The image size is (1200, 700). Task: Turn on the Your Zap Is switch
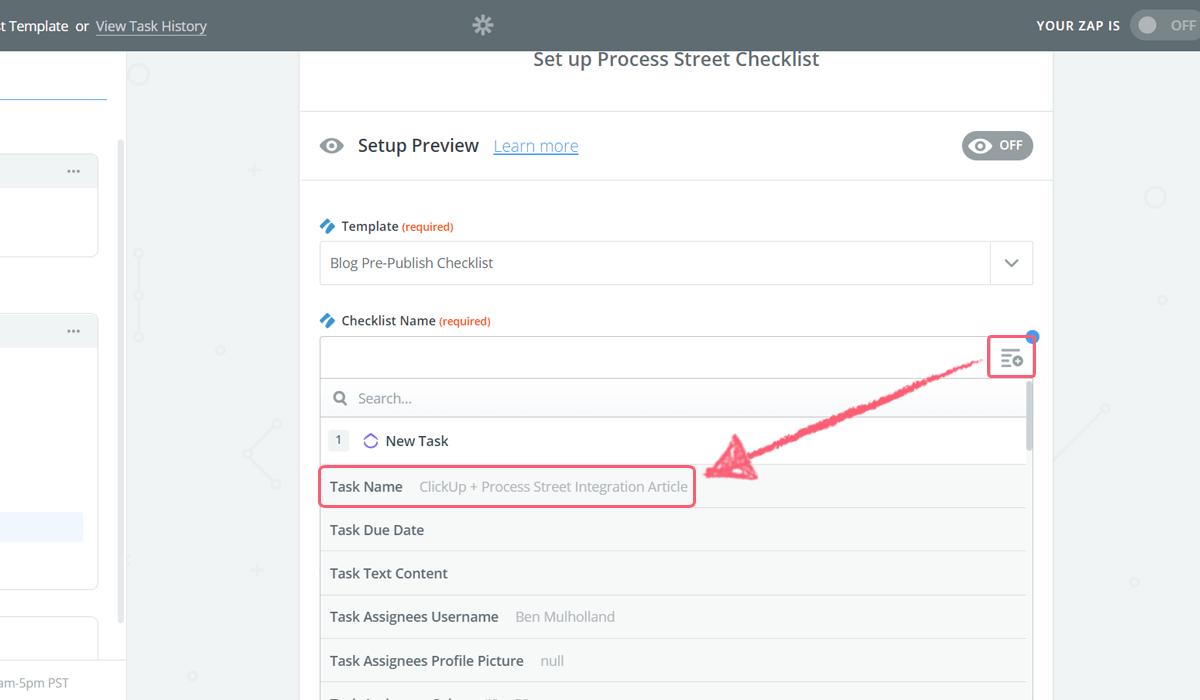(x=1163, y=26)
